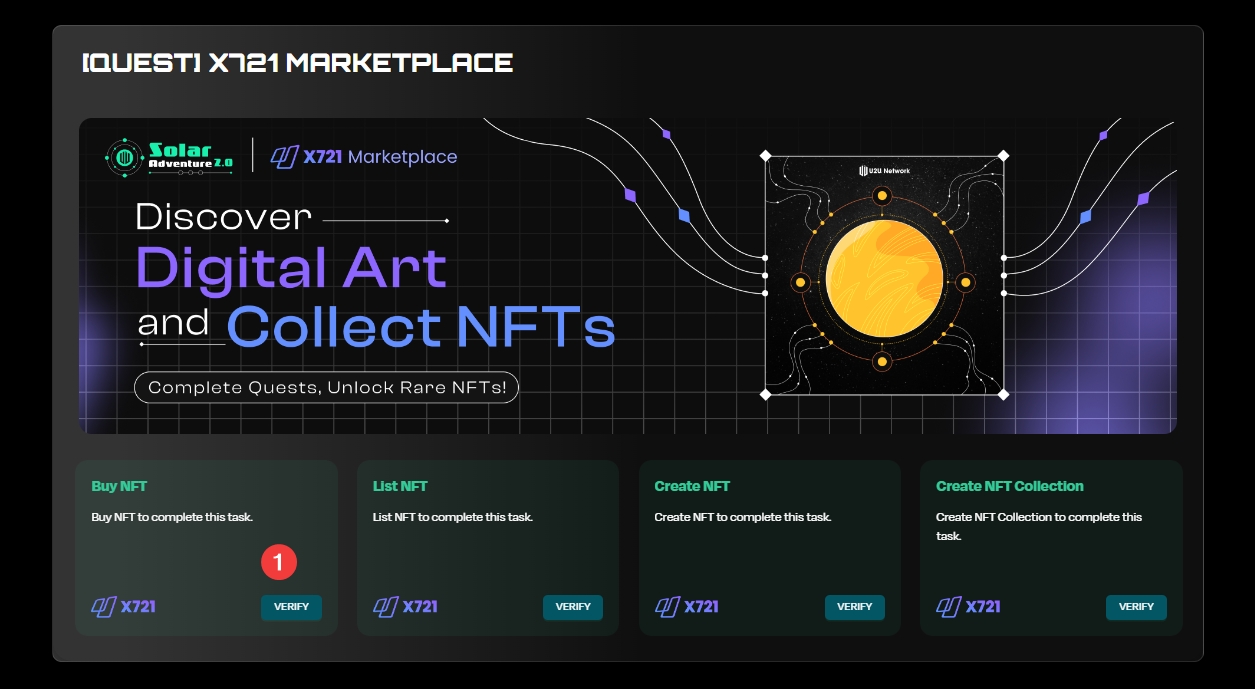This screenshot has height=689, width=1255.
Task: Click the X721 logo in List NFT card
Action: [x=406, y=606]
